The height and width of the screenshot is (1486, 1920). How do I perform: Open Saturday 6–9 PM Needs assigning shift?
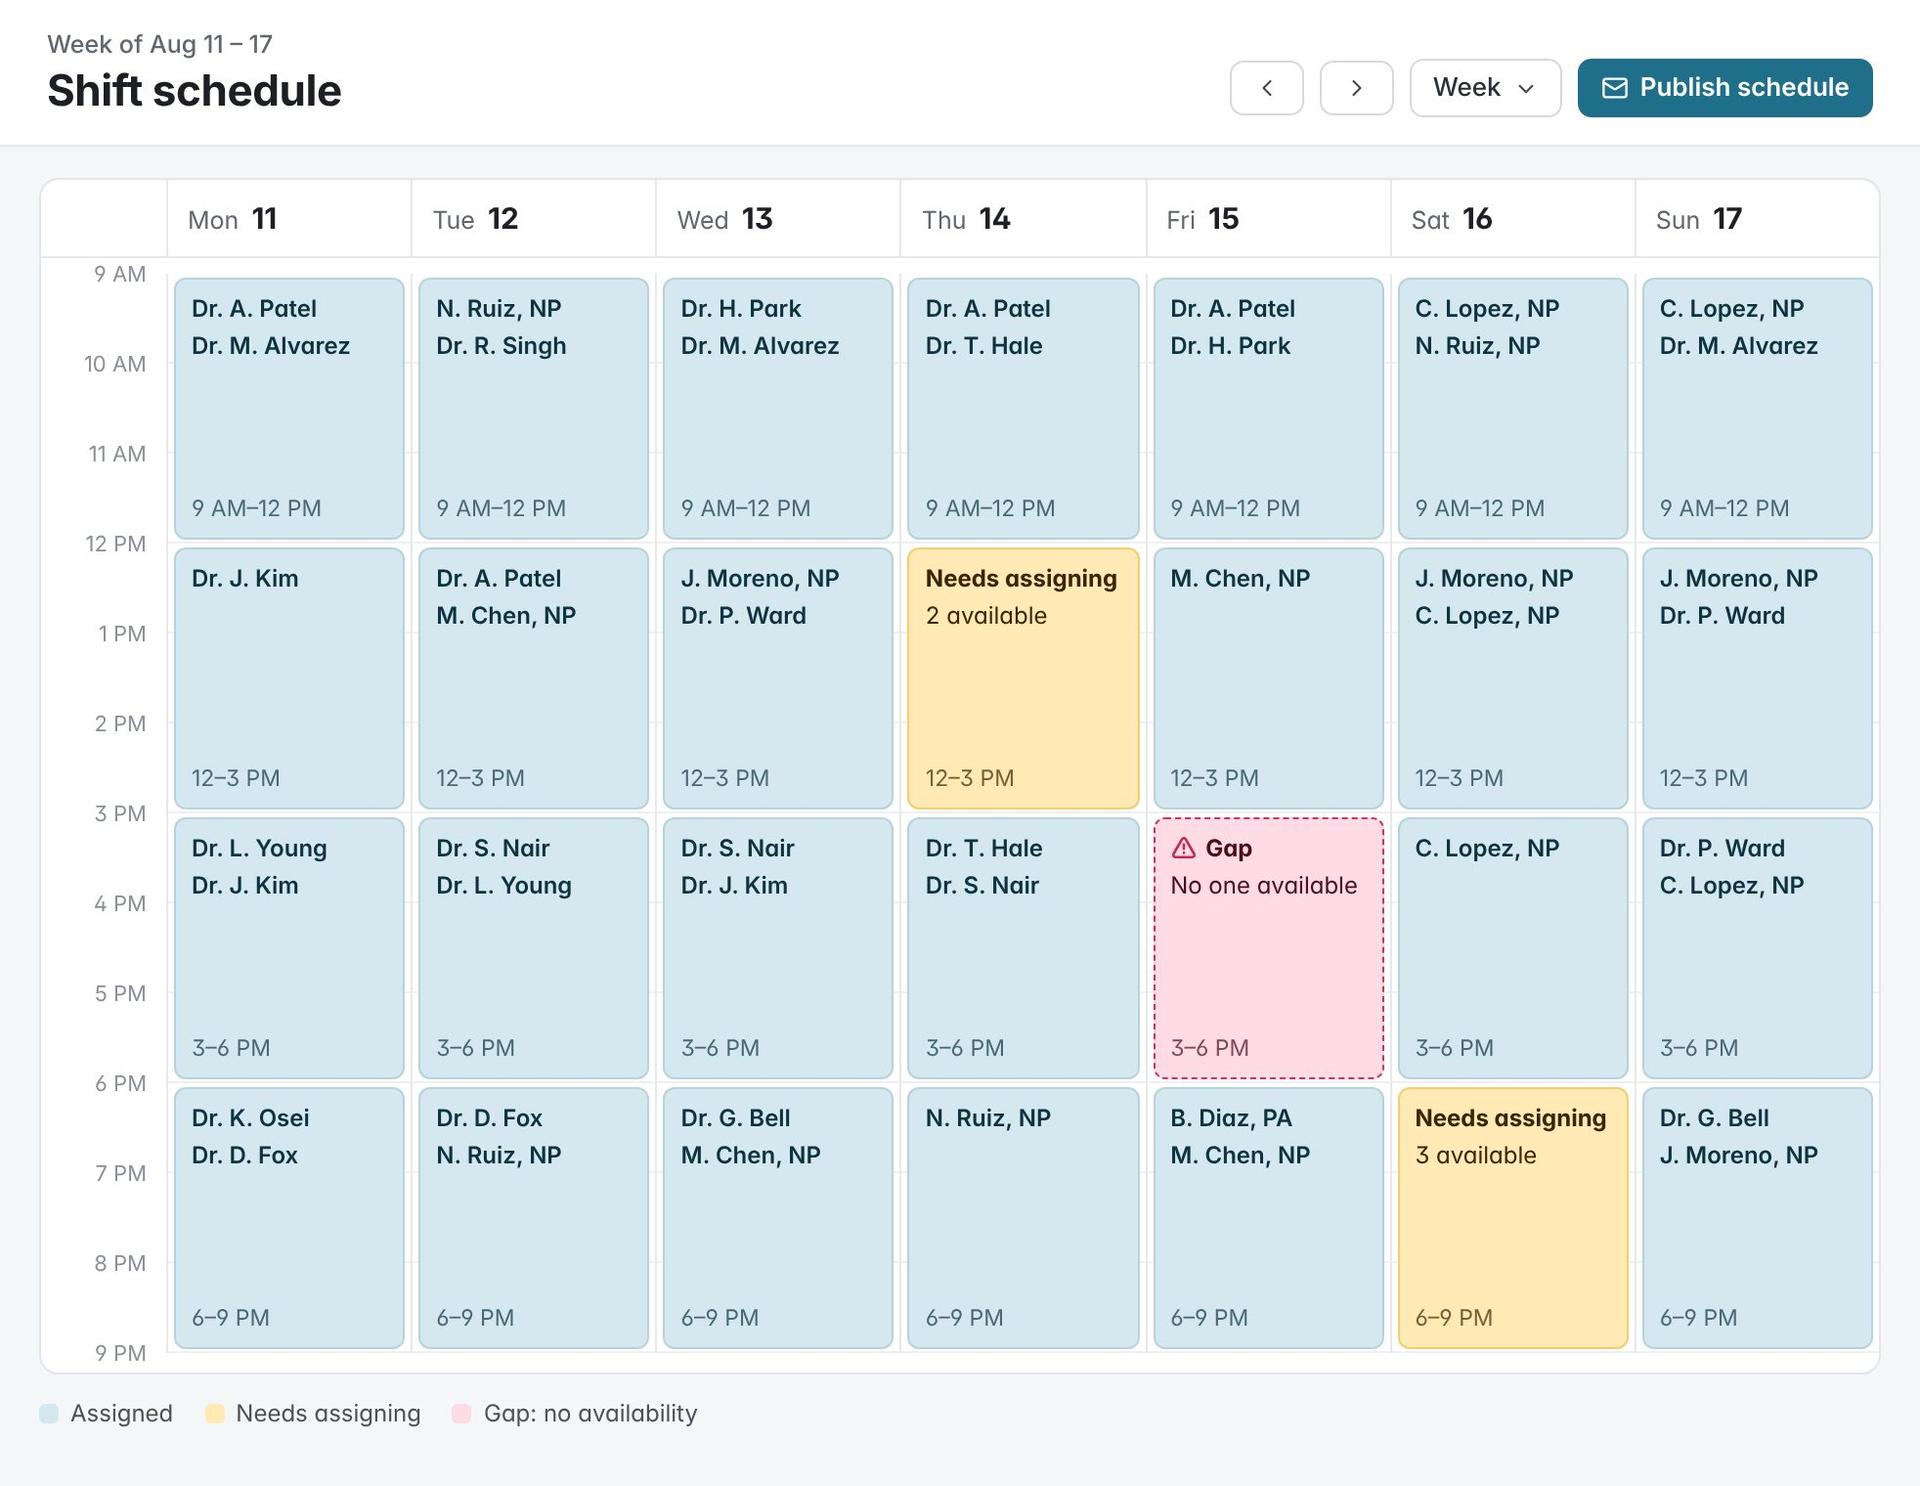click(x=1513, y=1218)
